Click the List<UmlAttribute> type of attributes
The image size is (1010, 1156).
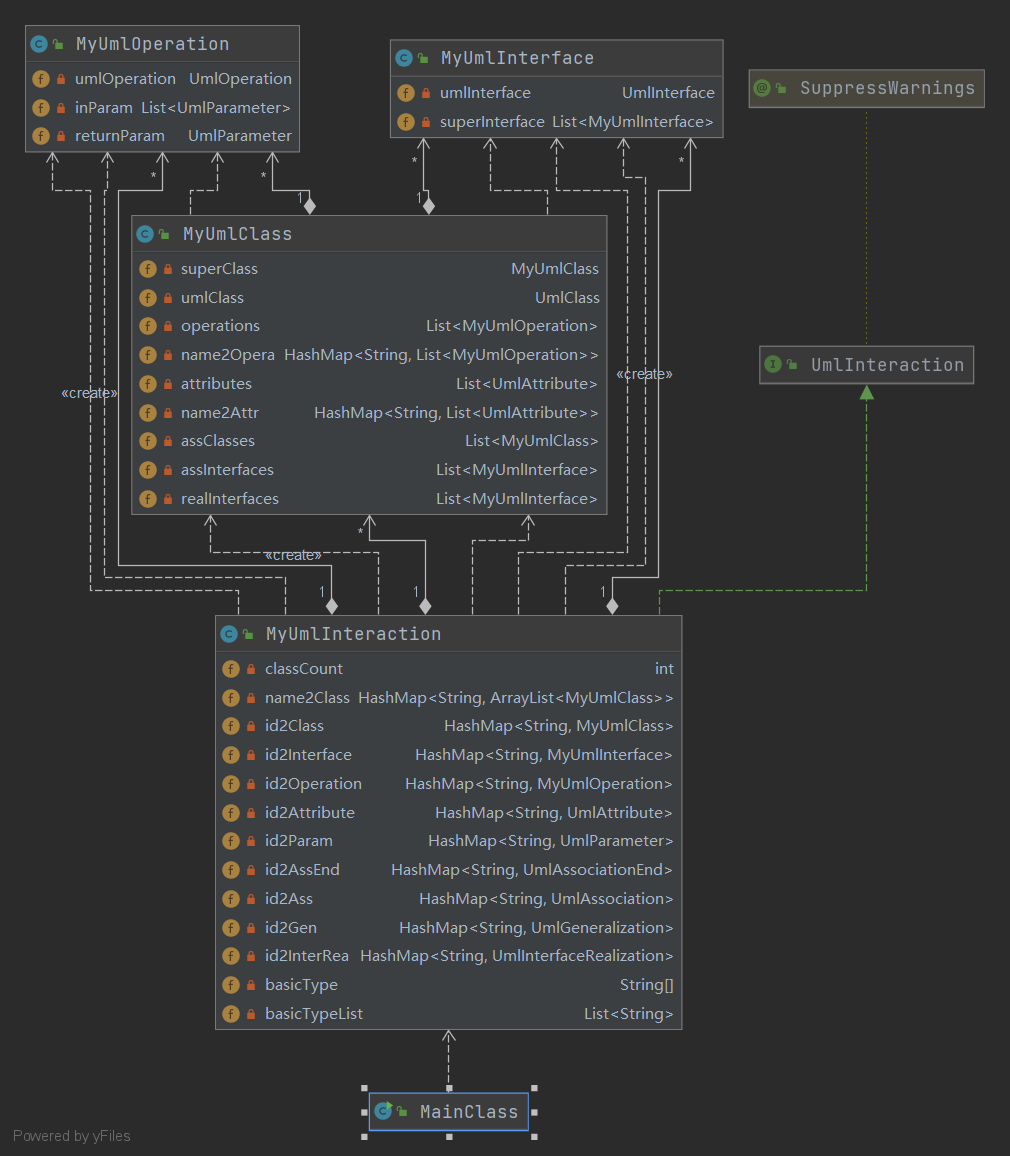526,384
